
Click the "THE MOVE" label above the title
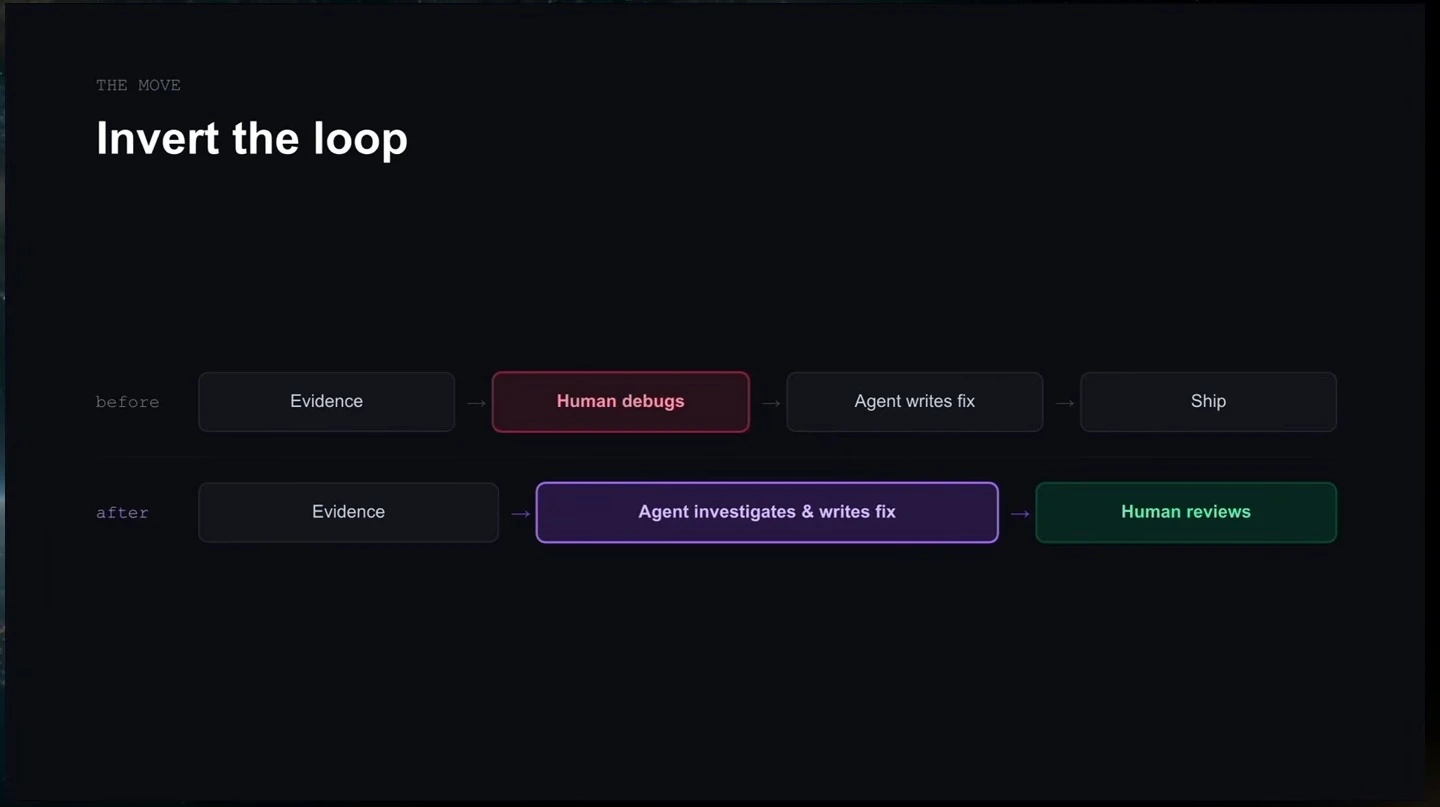tap(138, 85)
